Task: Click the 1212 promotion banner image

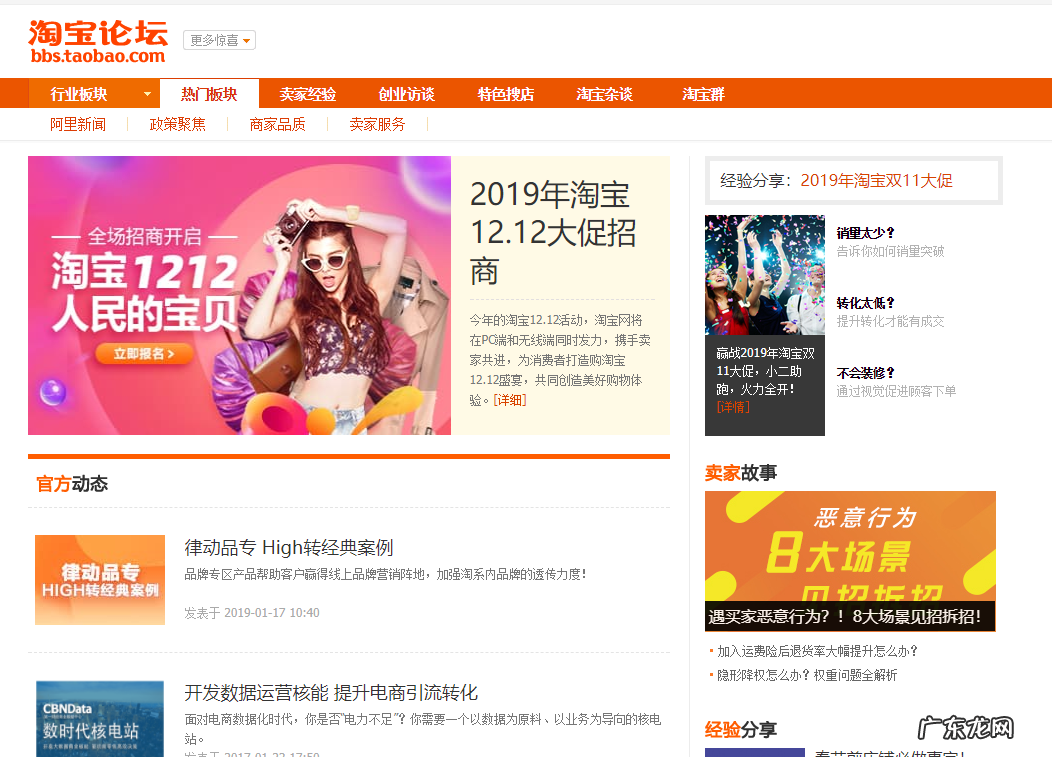Action: tap(240, 295)
